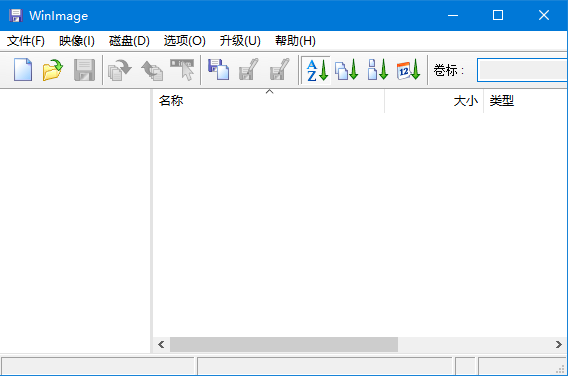568x376 pixels.
Task: Sort files by type icon
Action: pos(347,70)
